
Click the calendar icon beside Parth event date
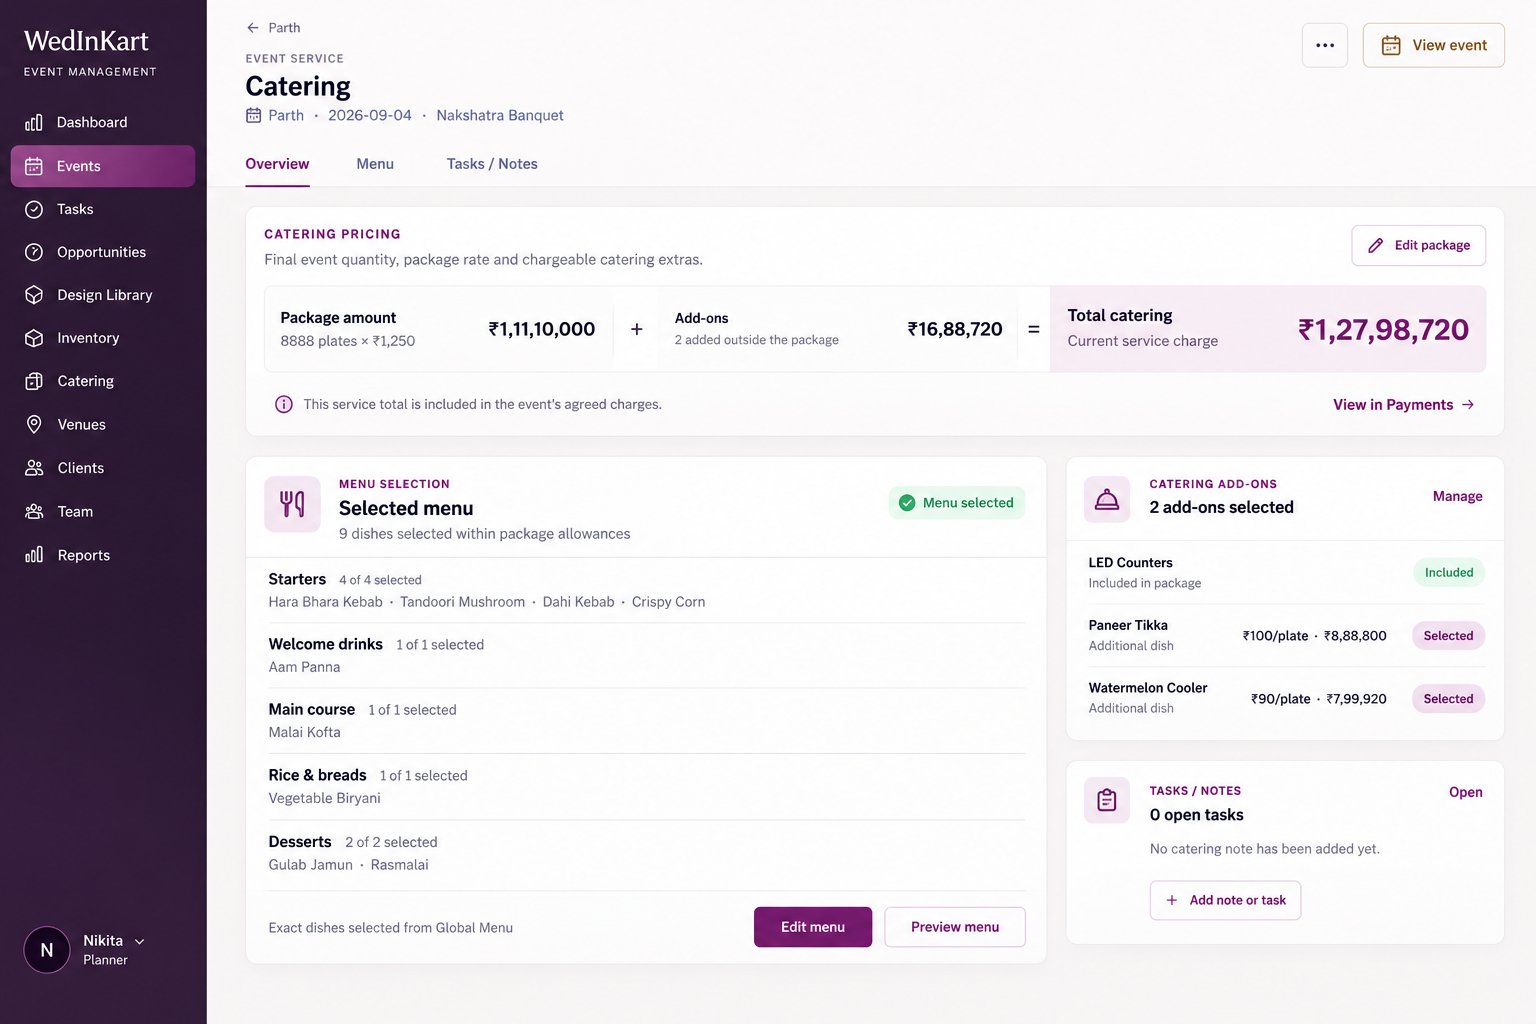254,115
